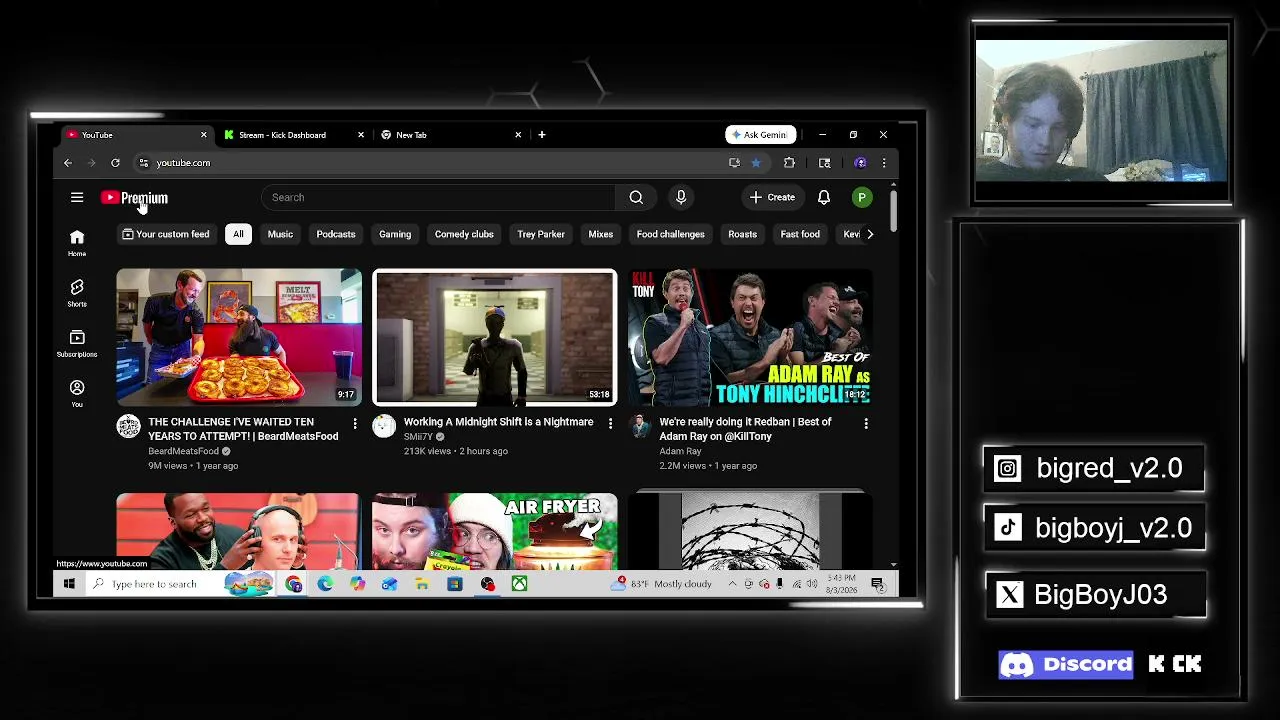Open Chrome from the taskbar
Viewport: 1280px width, 720px height.
293,584
